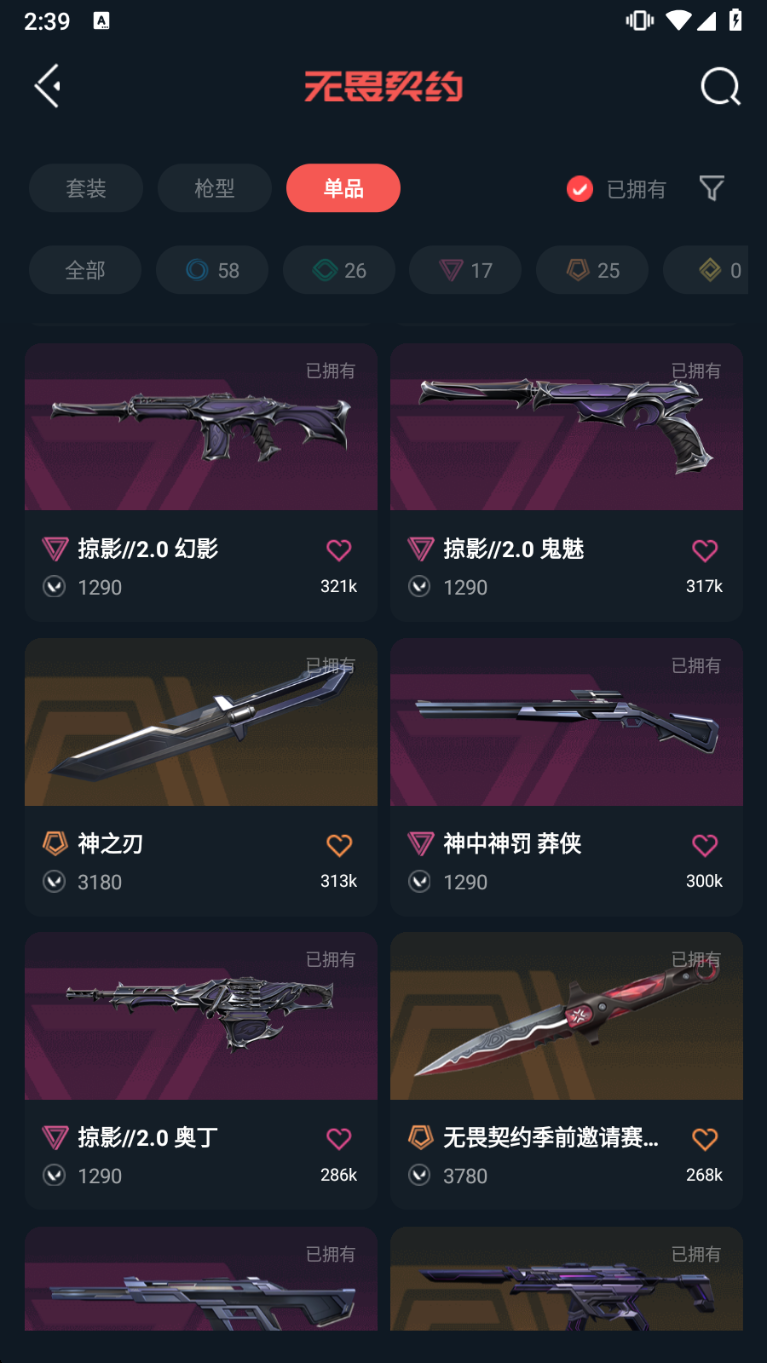Like 神之刃 using orange heart icon
Viewport: 767px width, 1363px height.
click(x=339, y=844)
